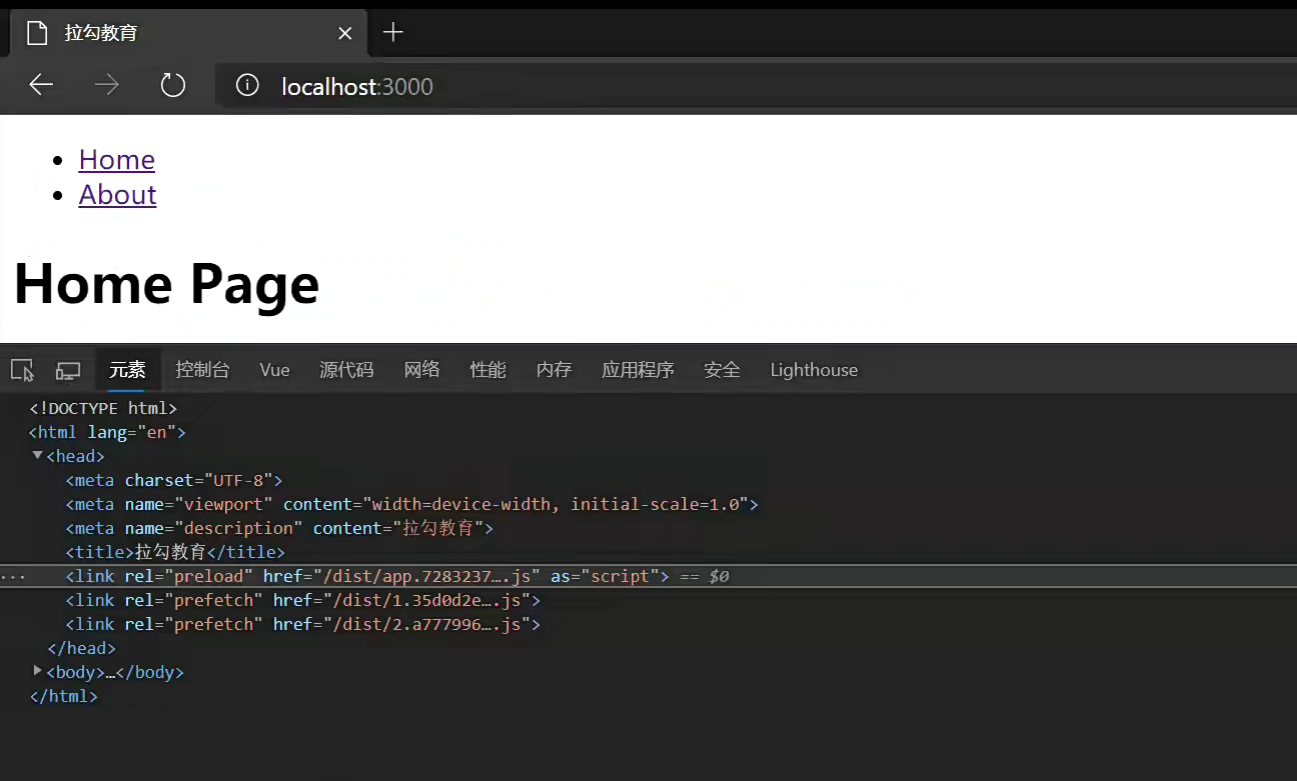Screen dimensions: 1297x781
Task: Expand the body element node
Action: click(x=38, y=671)
